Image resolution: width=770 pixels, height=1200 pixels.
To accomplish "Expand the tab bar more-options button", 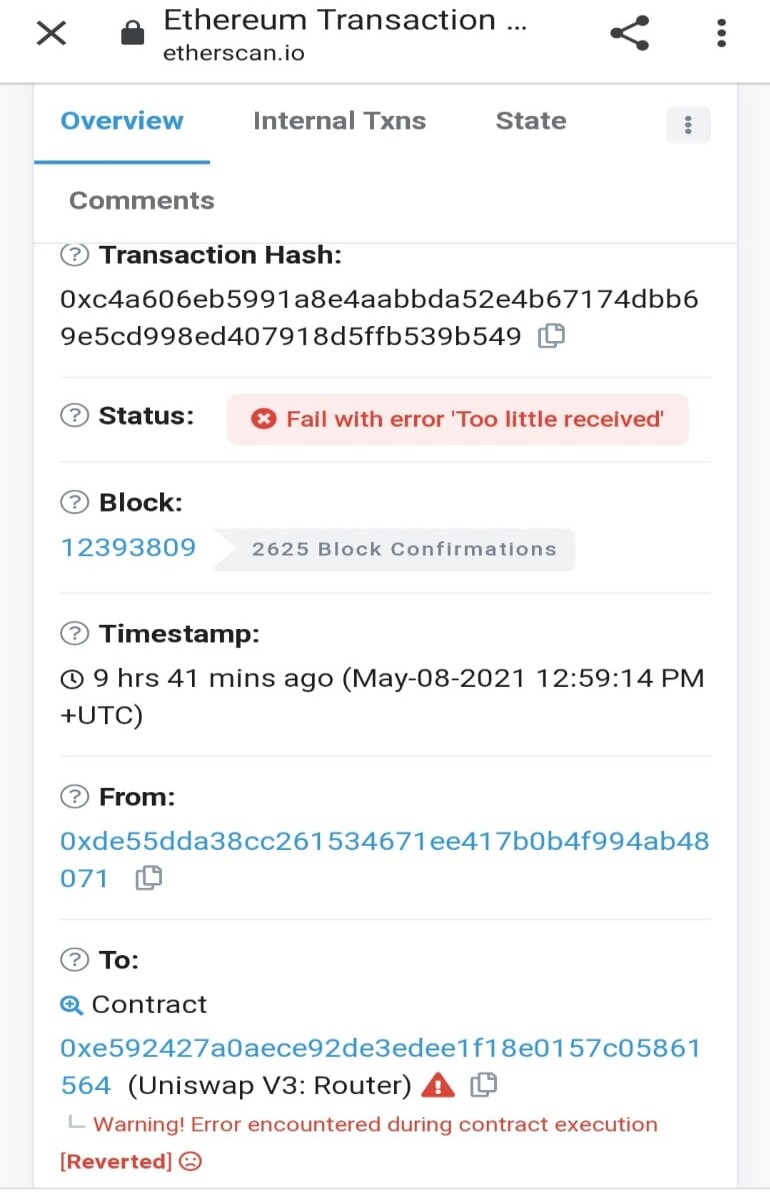I will coord(688,125).
